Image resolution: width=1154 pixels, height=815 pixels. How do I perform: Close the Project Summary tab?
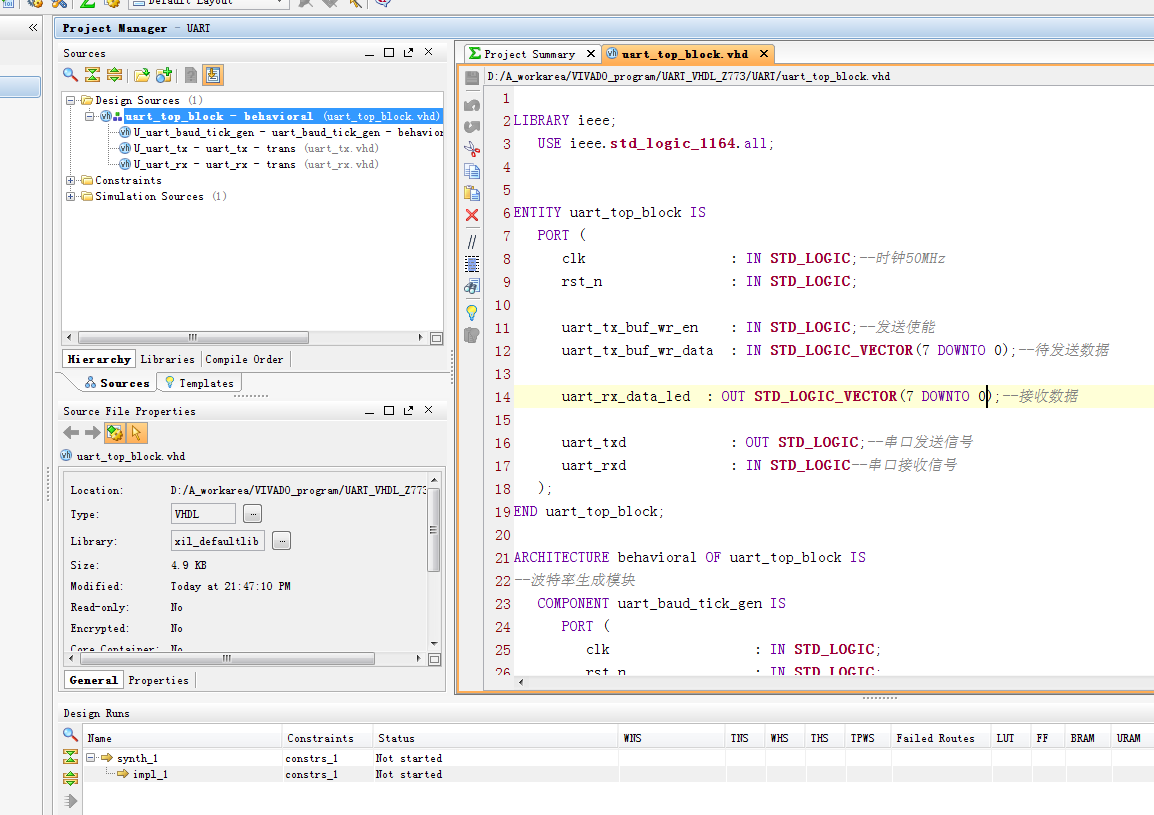[590, 54]
